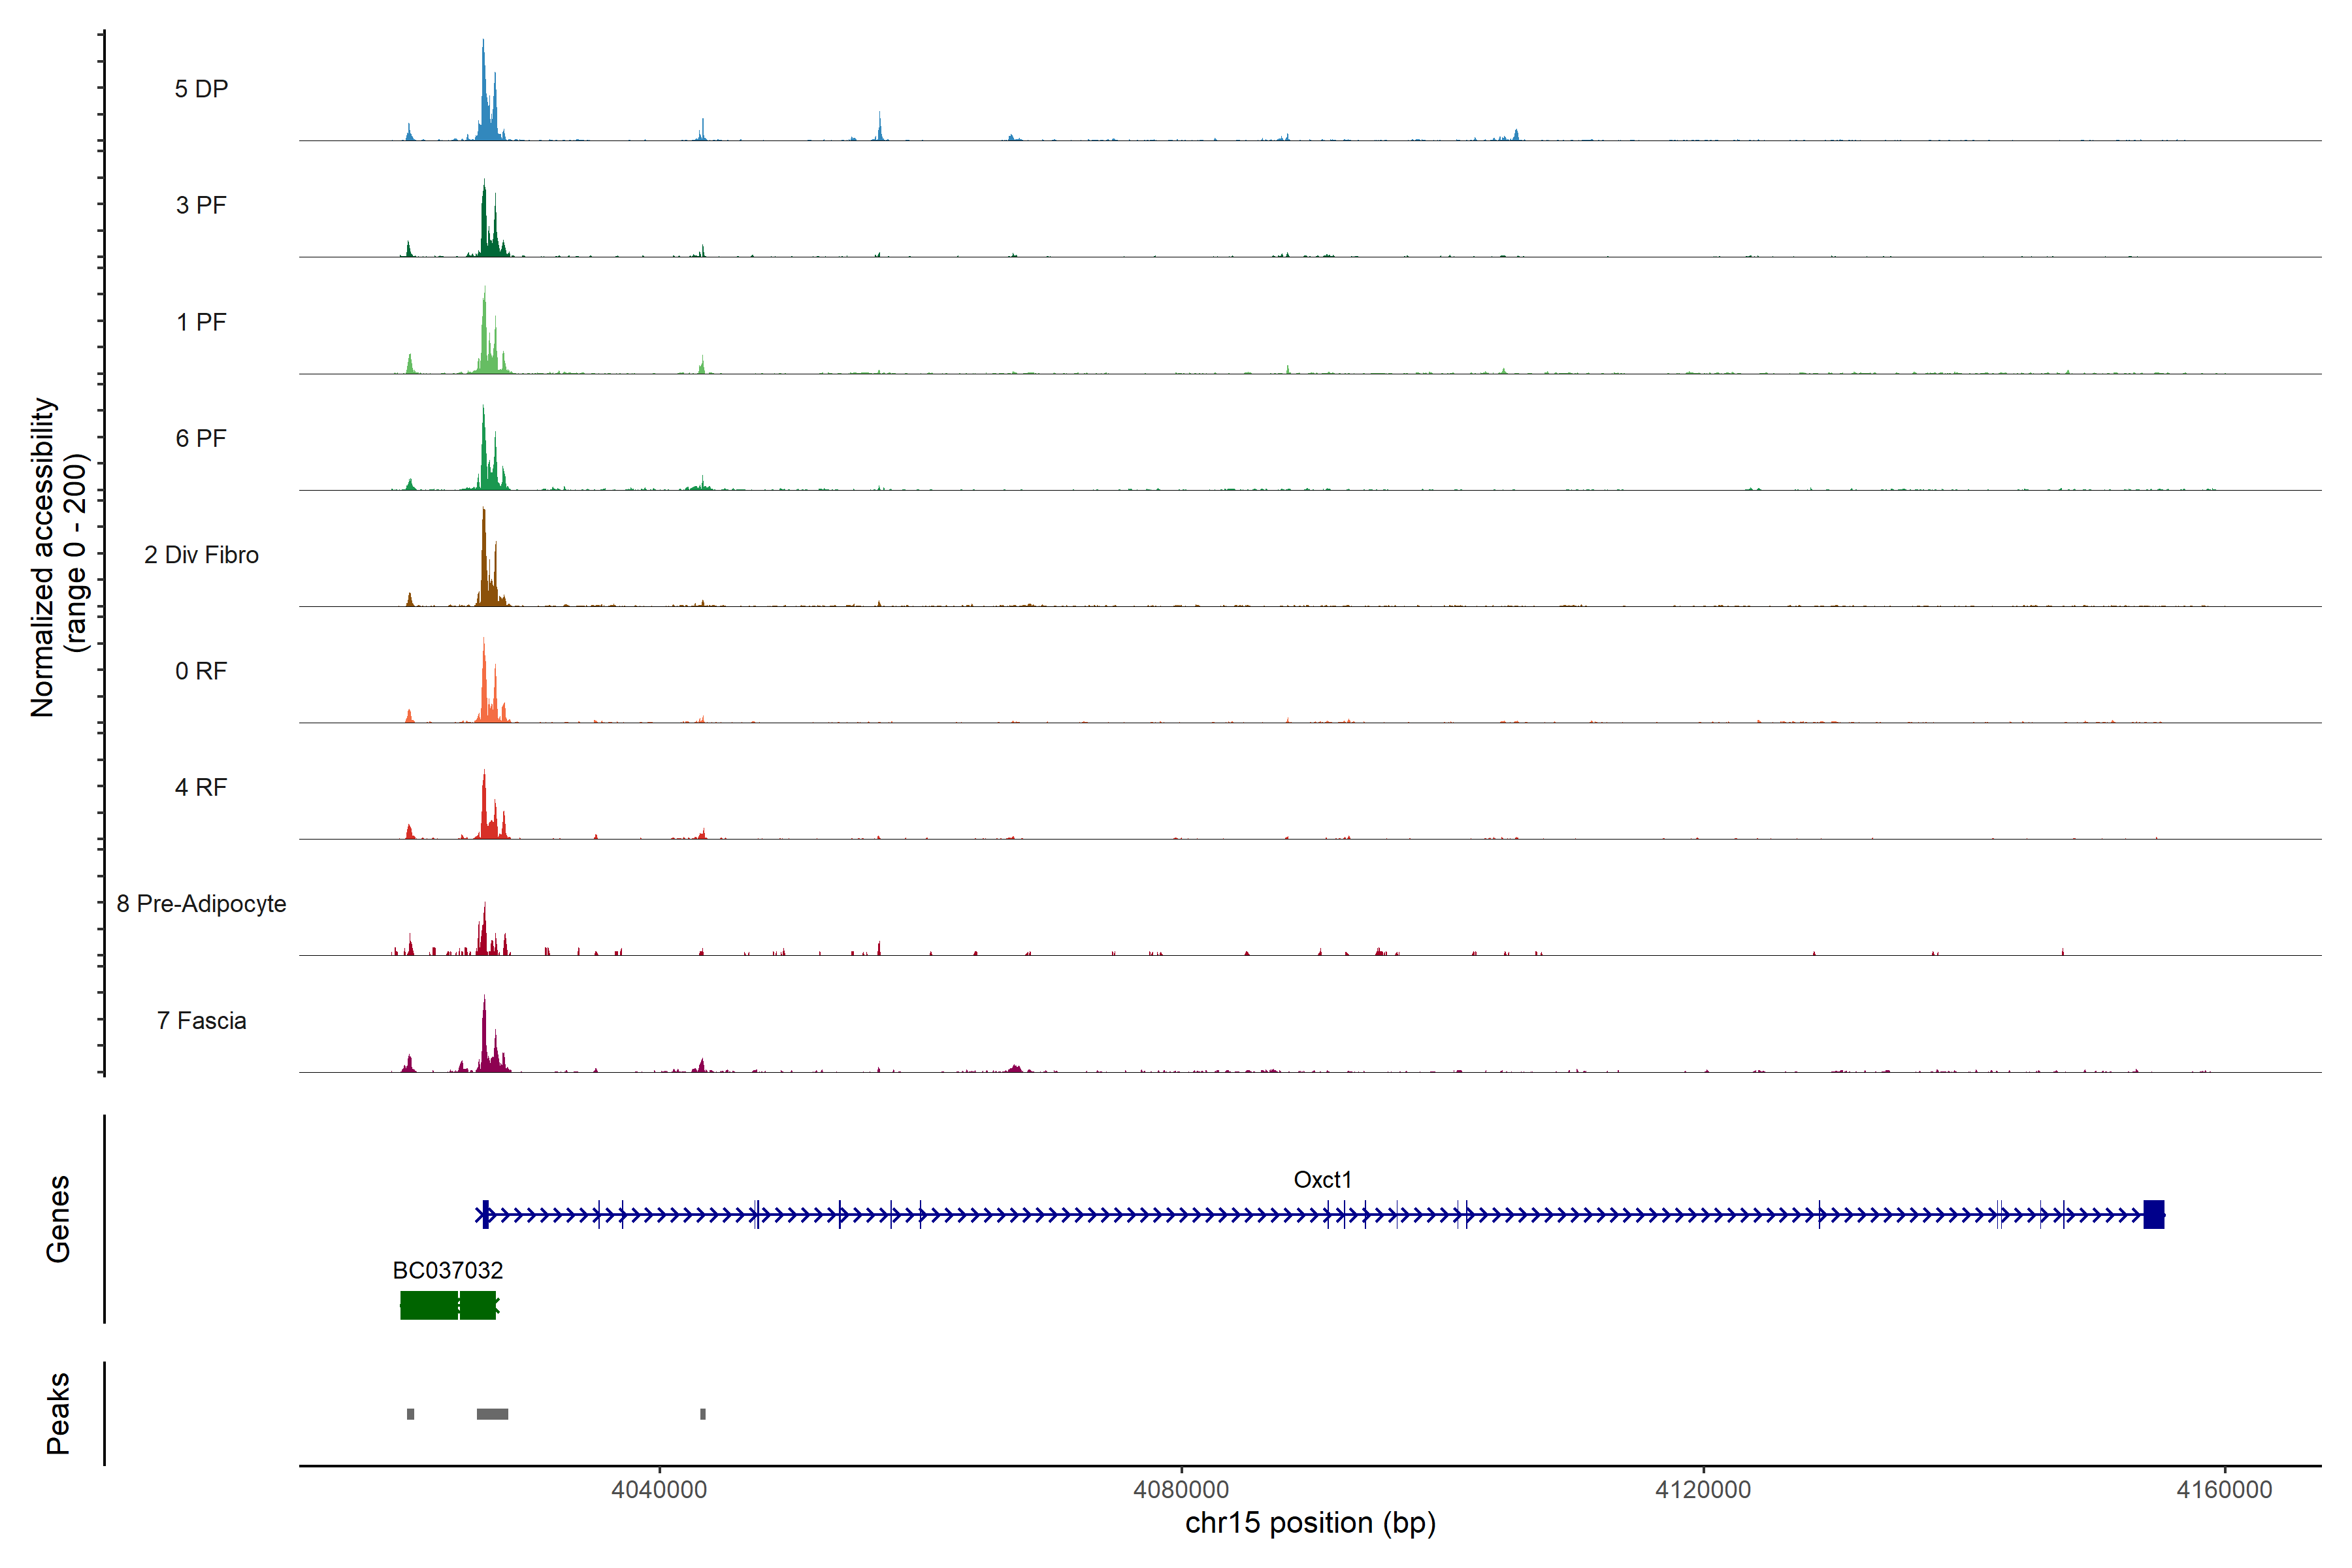Click the 4120000 axis tick label

[x=1703, y=1490]
